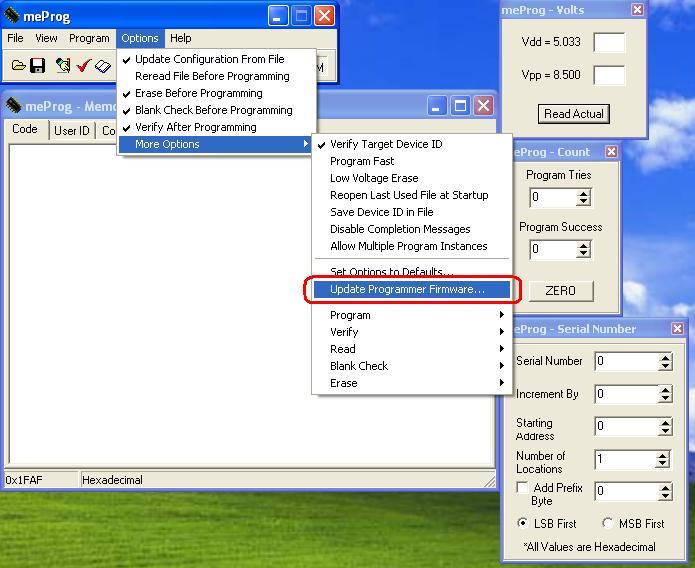This screenshot has width=695, height=568.
Task: Click the meProg chip icon in title bar
Action: pos(12,16)
